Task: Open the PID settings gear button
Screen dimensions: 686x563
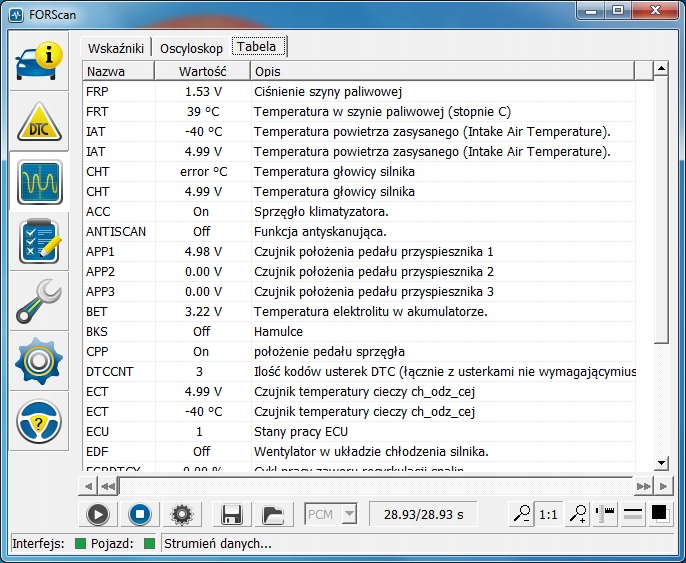Action: coord(181,515)
